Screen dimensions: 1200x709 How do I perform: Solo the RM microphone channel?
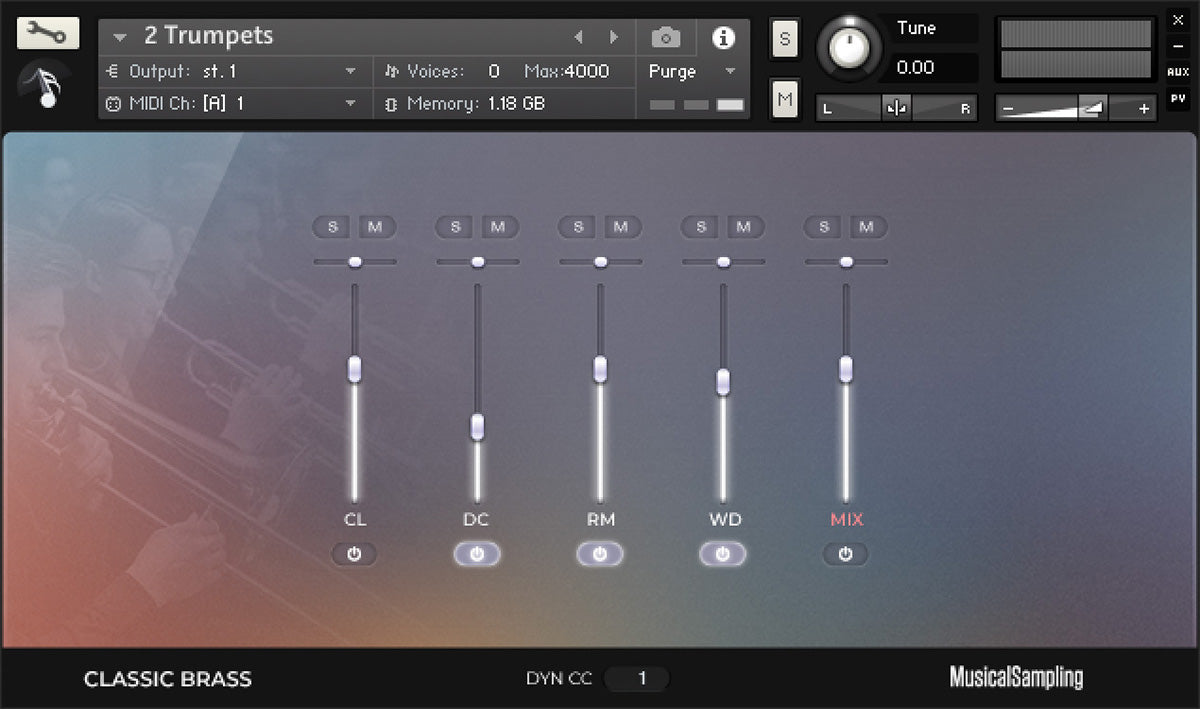(579, 227)
